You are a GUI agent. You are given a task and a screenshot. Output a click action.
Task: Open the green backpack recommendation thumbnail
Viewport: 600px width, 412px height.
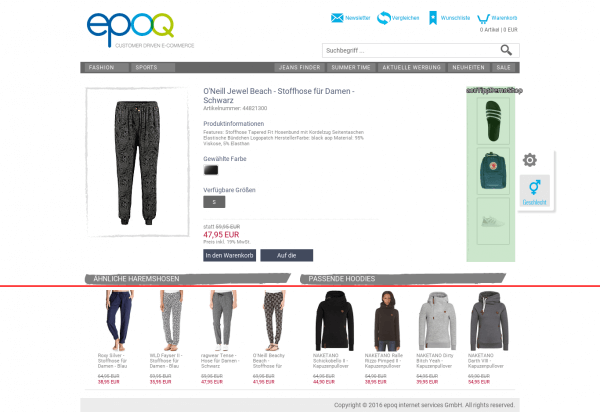pyautogui.click(x=493, y=171)
